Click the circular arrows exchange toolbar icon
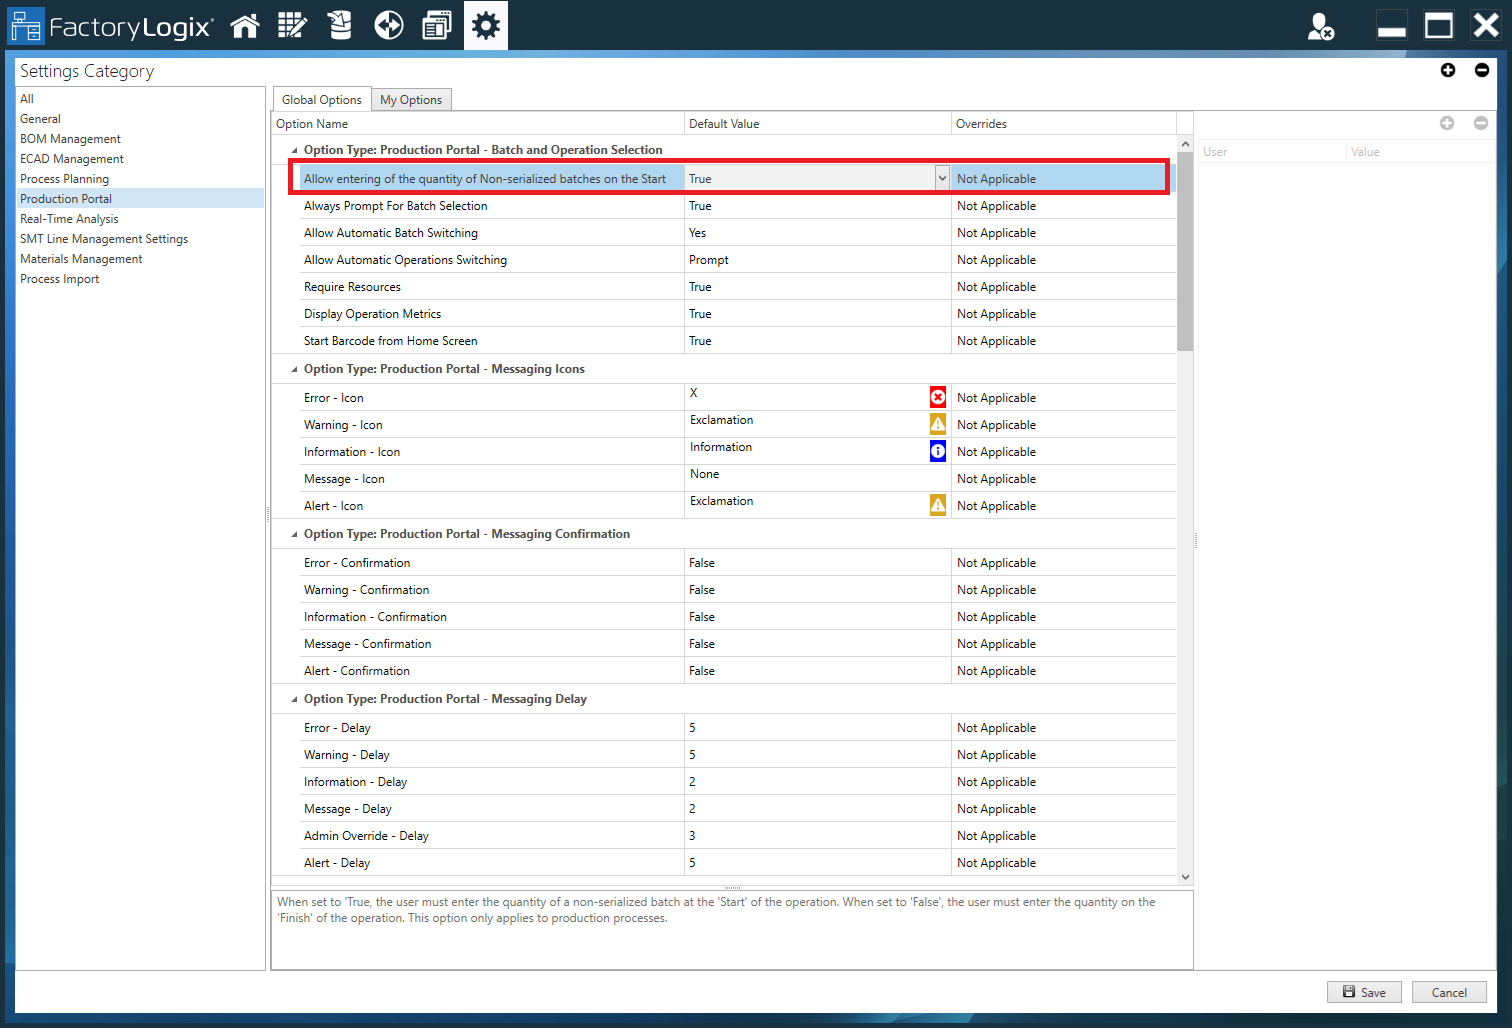1512x1028 pixels. click(388, 25)
